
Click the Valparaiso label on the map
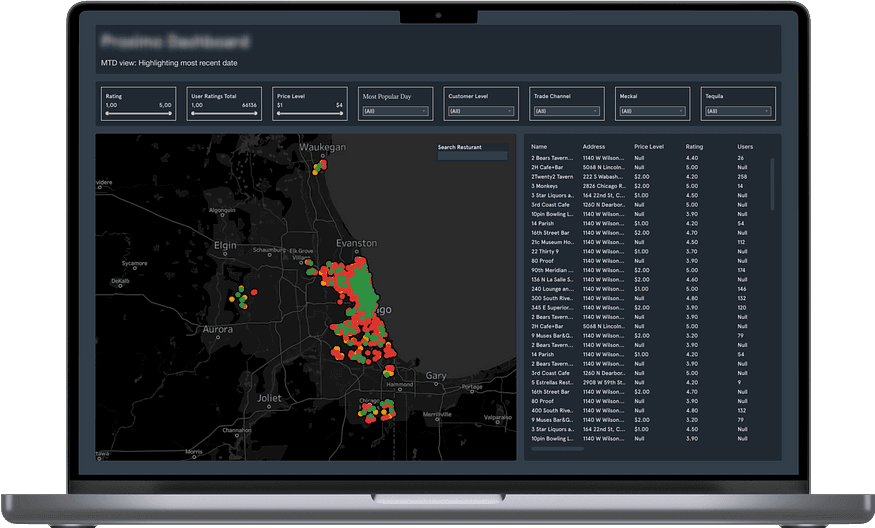tap(498, 417)
